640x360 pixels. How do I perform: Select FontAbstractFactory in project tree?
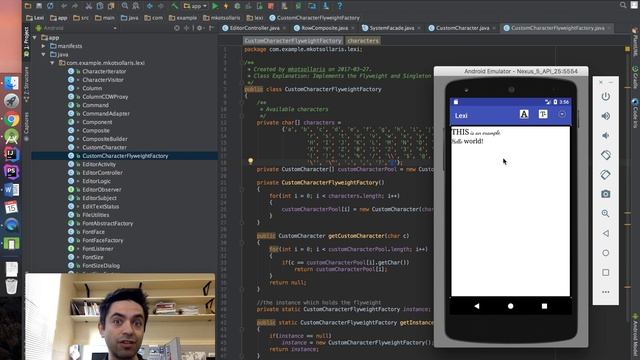[x=108, y=224]
